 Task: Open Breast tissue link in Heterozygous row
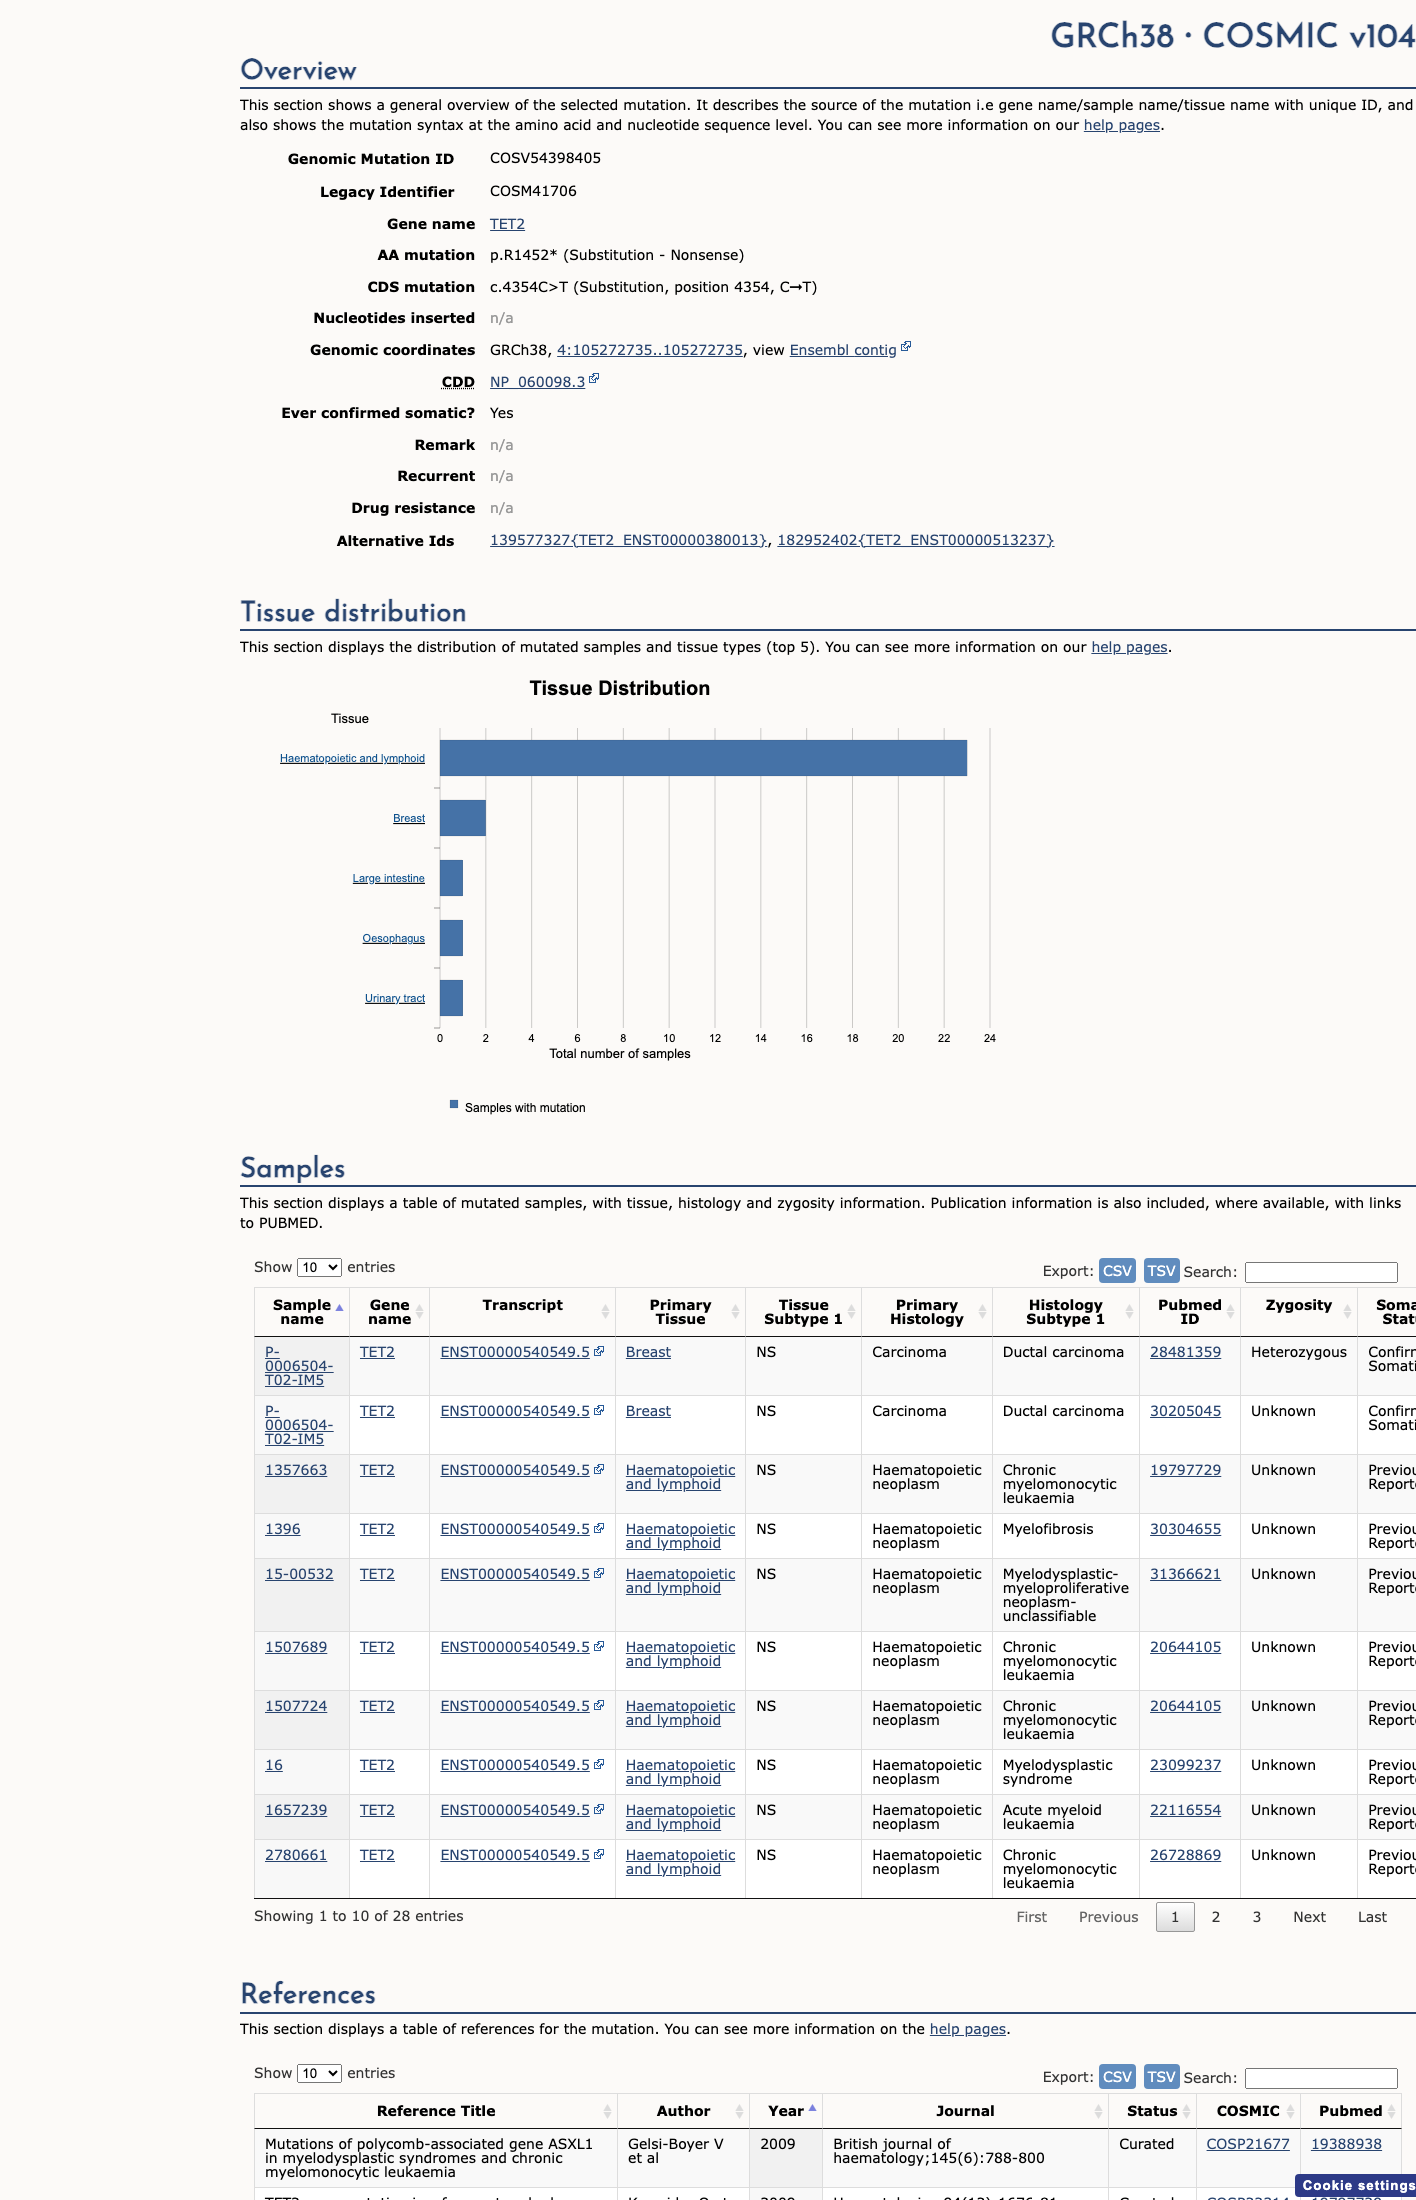point(648,1352)
